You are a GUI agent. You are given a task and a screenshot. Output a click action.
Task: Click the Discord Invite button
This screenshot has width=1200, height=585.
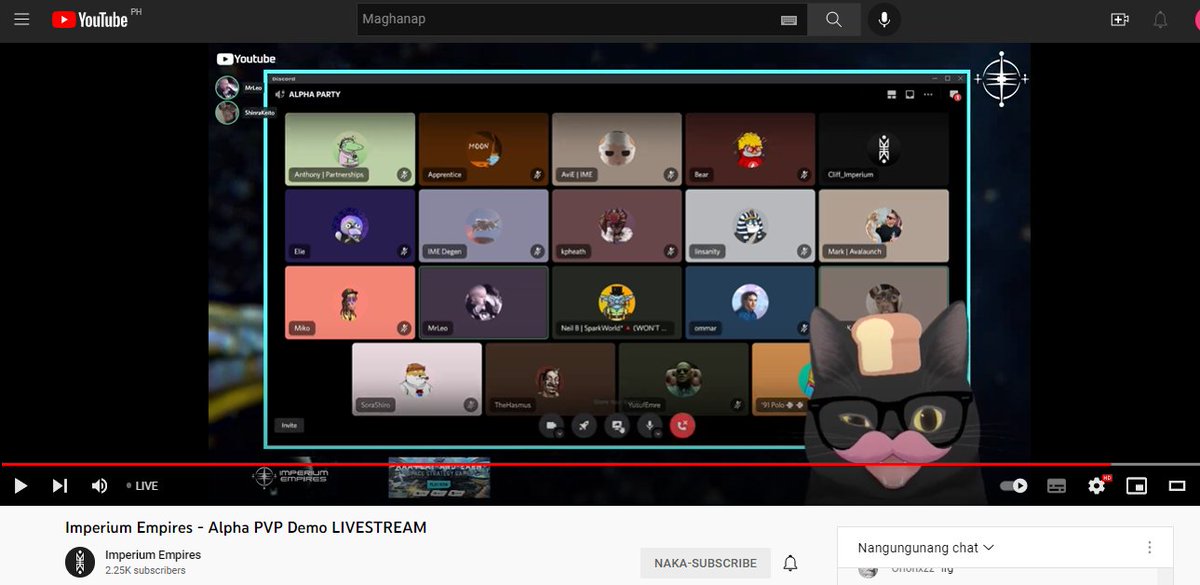tap(289, 425)
